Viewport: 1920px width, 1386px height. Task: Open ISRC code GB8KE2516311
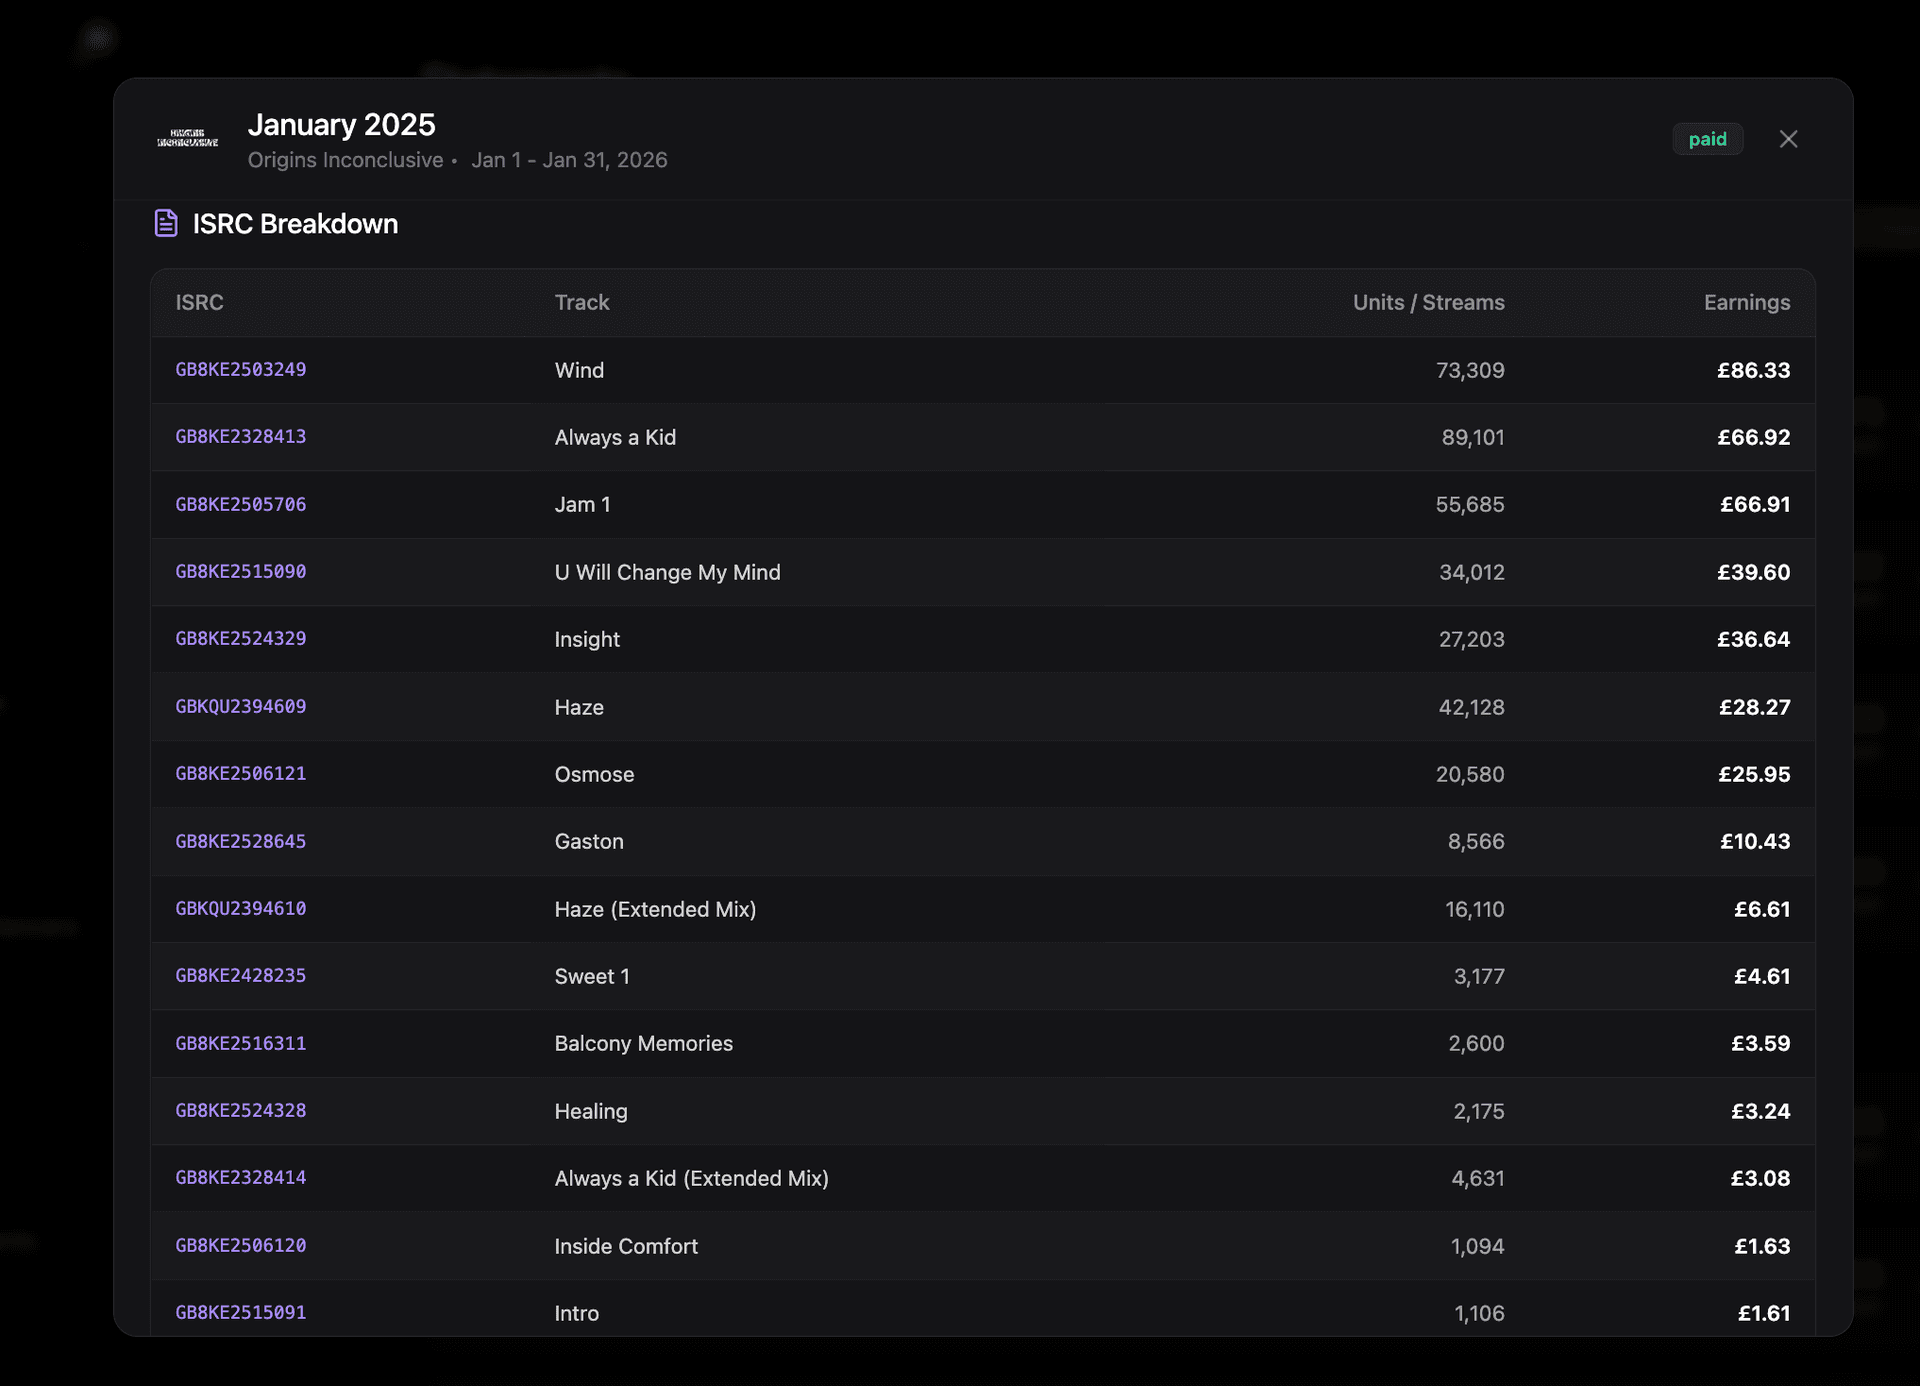point(241,1043)
